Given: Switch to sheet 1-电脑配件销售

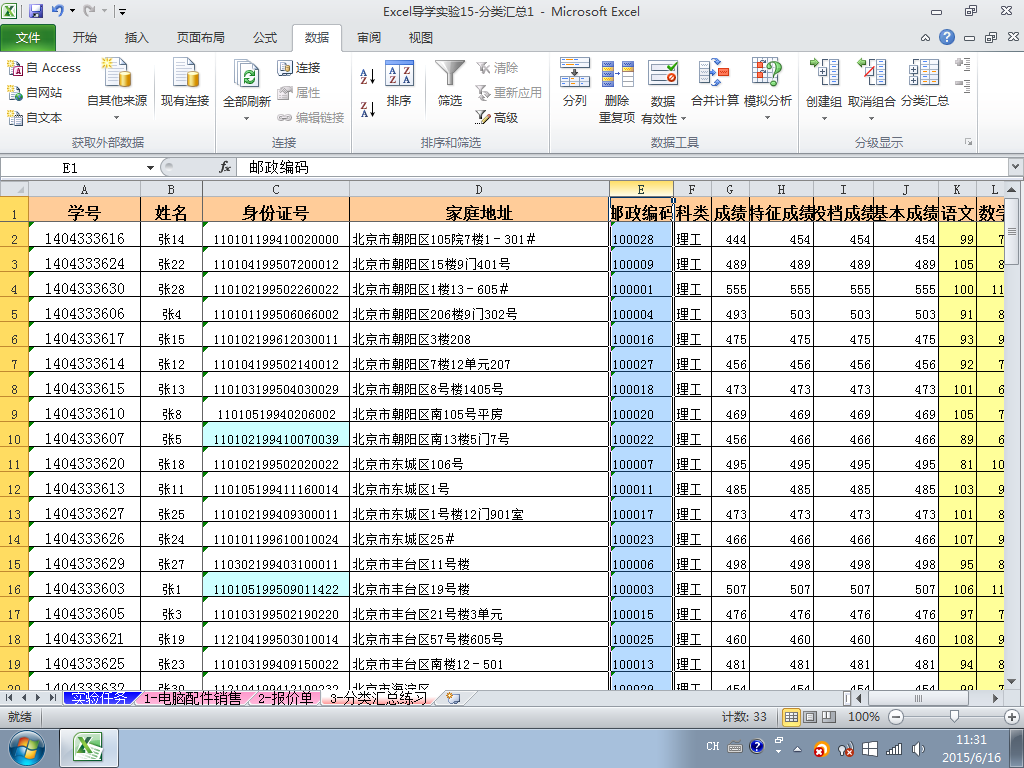Looking at the screenshot, I should click(192, 698).
